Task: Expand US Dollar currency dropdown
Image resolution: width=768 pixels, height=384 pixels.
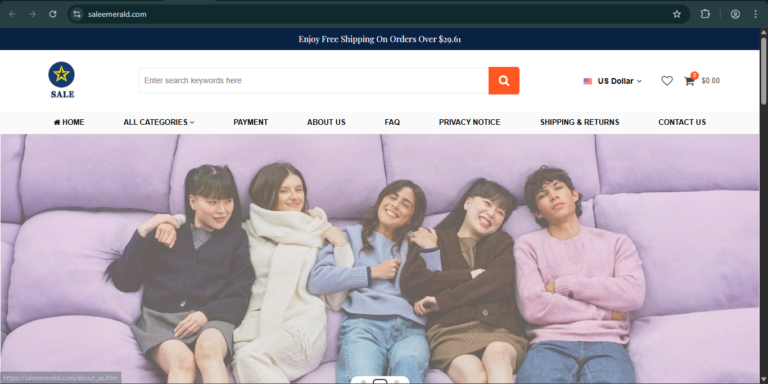Action: 620,81
